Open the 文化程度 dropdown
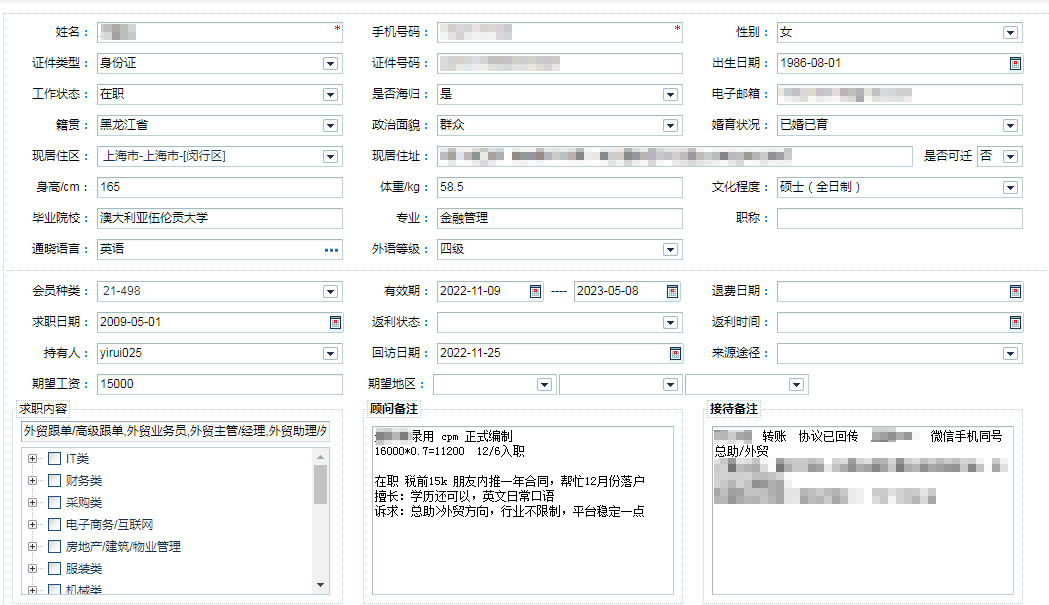Screen dimensions: 1049x605 click(1010, 187)
